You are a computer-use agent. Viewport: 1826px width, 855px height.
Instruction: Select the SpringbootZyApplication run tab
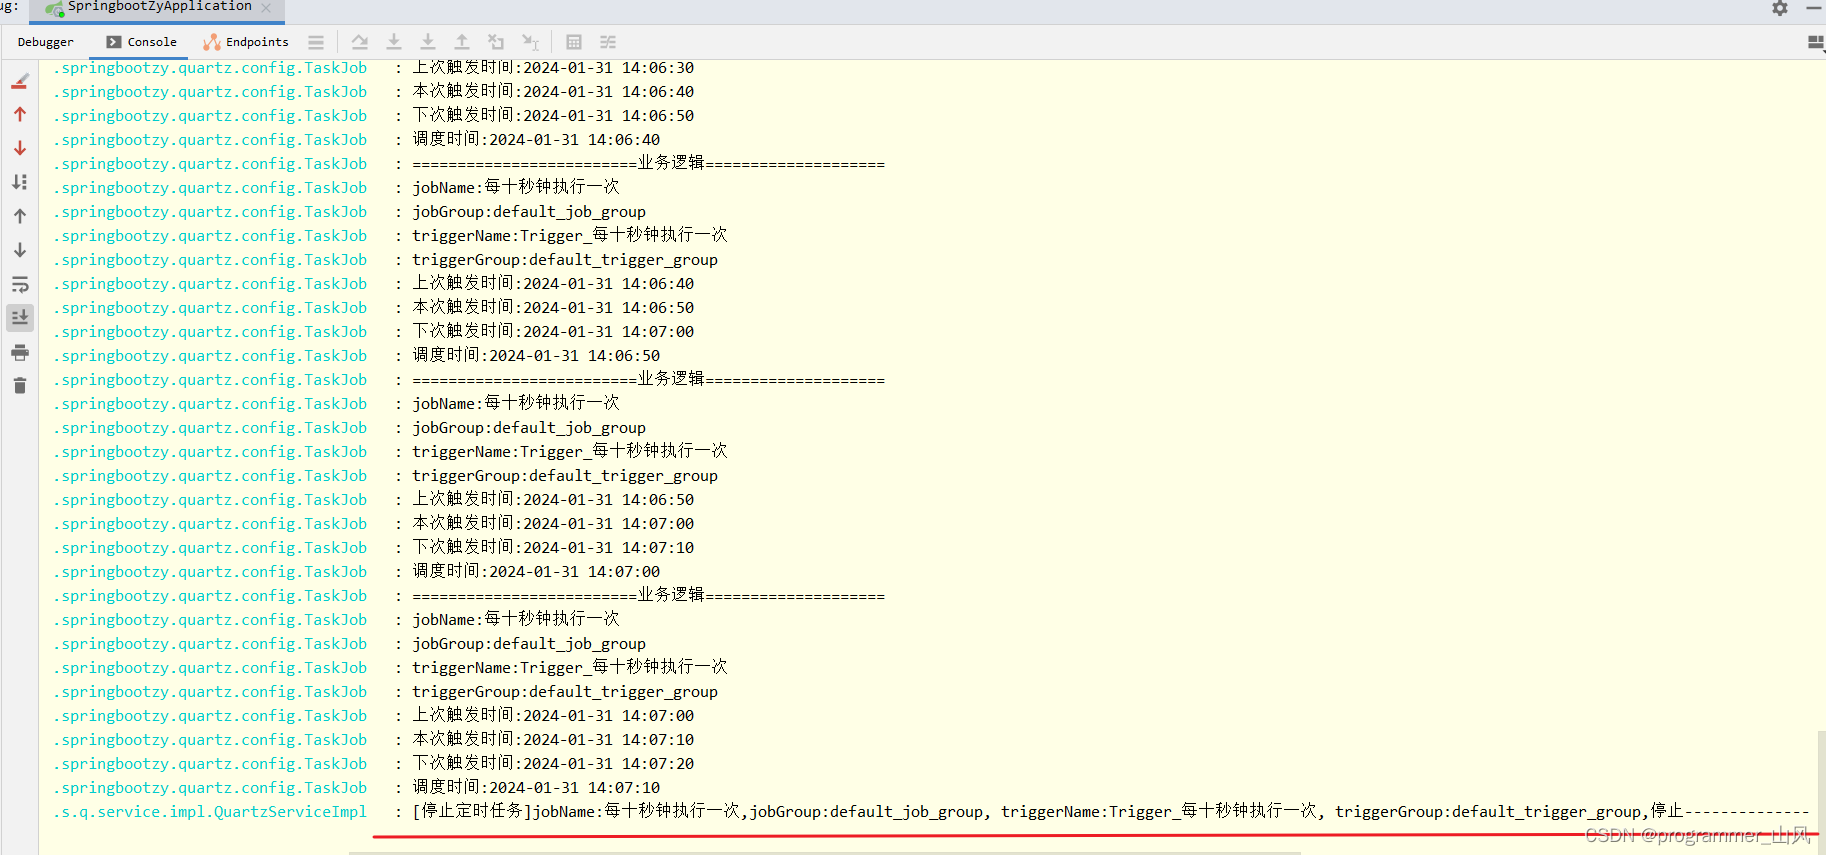pos(158,8)
